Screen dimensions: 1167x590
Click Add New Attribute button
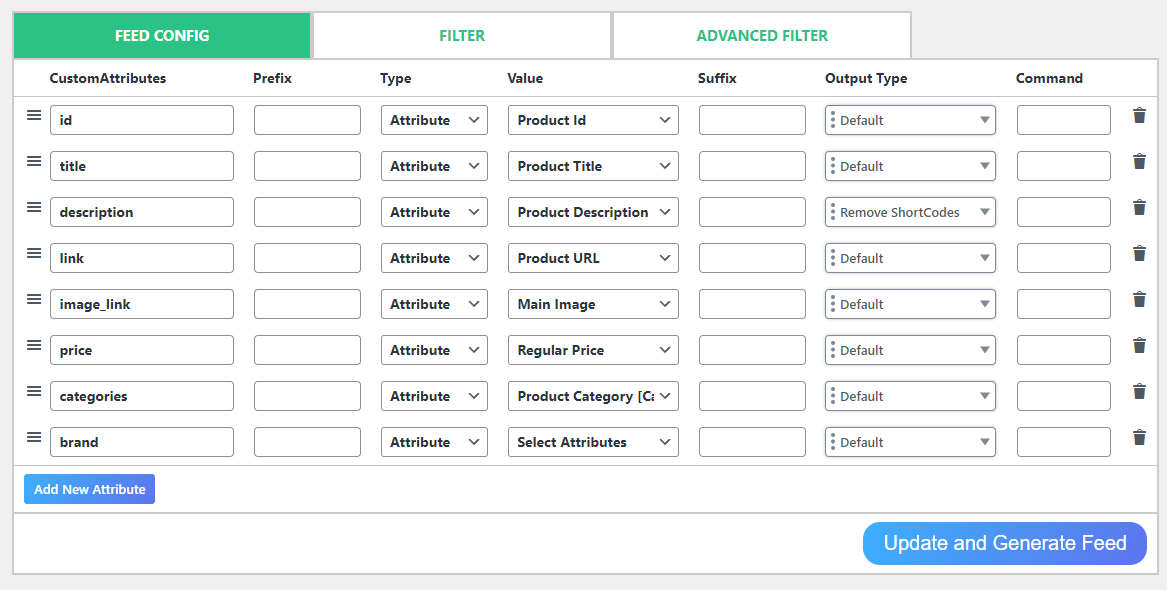click(x=90, y=489)
